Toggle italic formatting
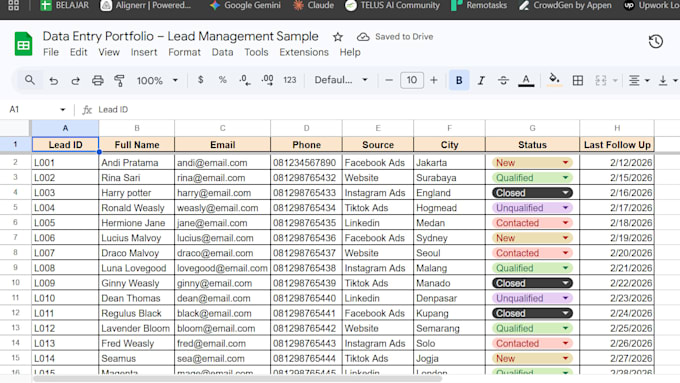680x383 pixels. pos(481,80)
